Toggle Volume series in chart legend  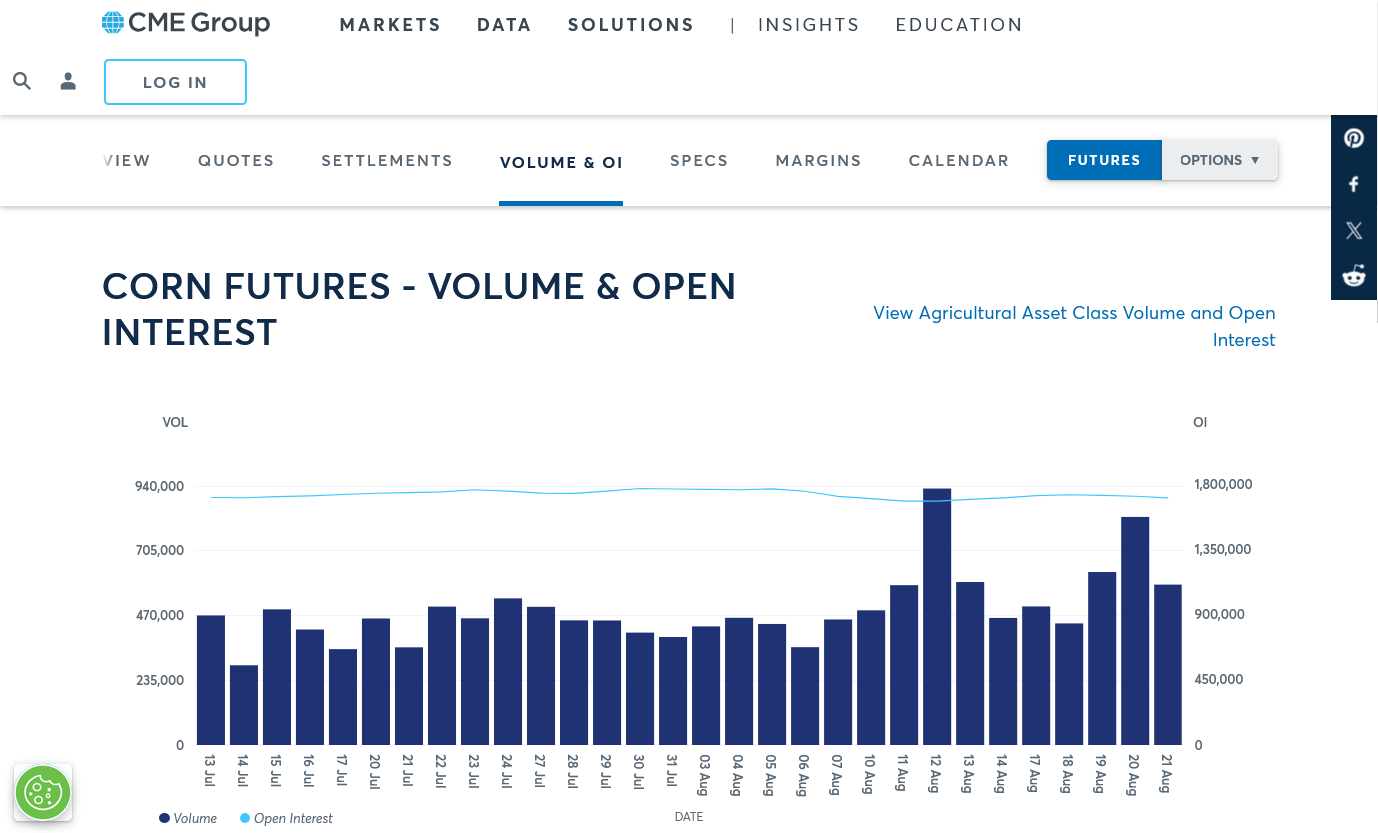[188, 818]
